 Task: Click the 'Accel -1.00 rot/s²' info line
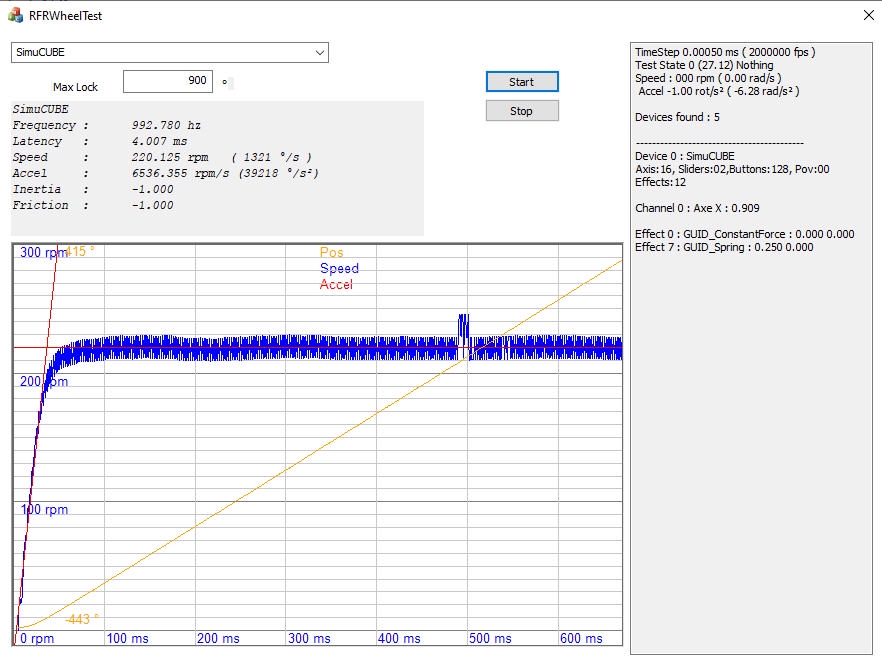719,91
